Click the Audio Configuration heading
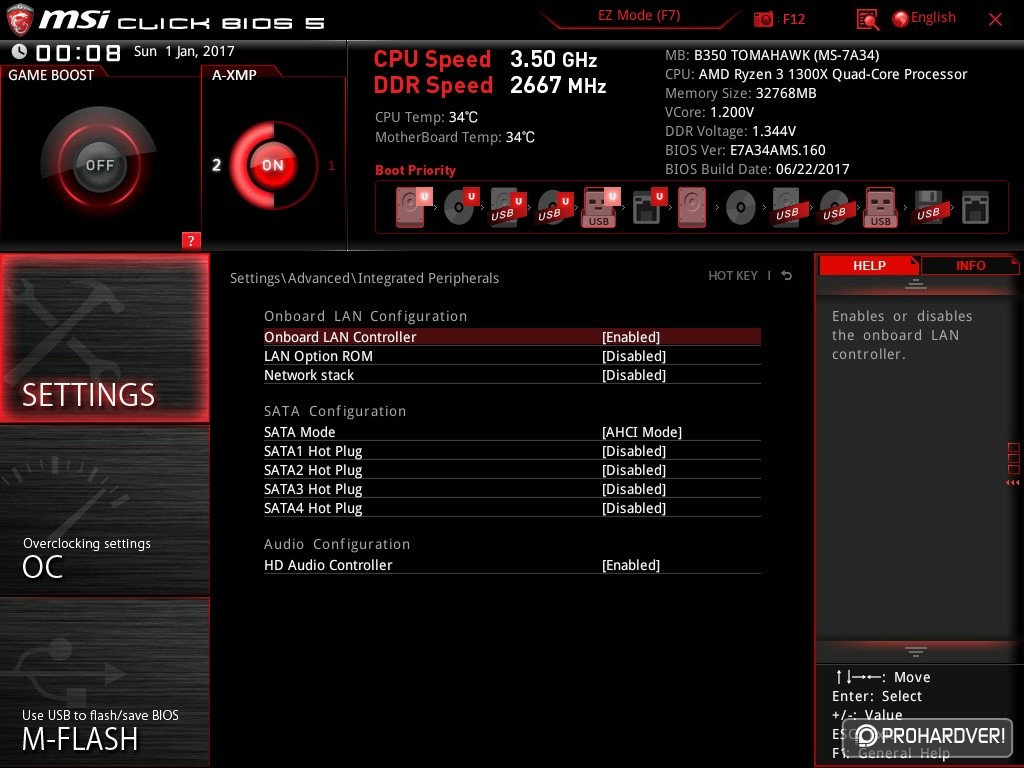Screen dimensions: 1024x768 (x=337, y=544)
